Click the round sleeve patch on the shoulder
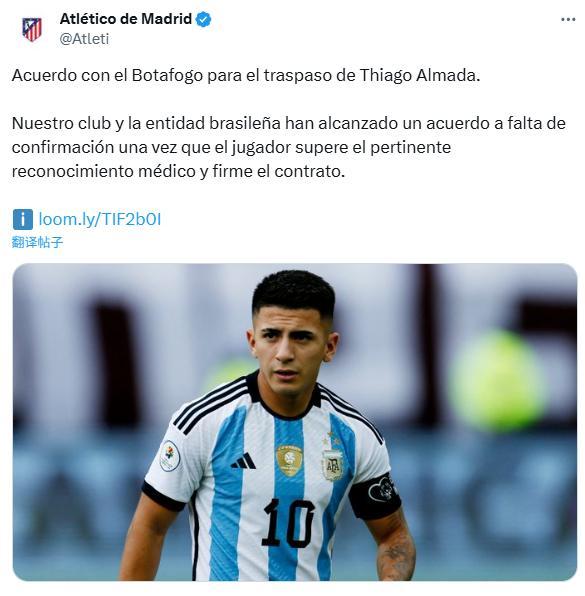 pos(170,456)
